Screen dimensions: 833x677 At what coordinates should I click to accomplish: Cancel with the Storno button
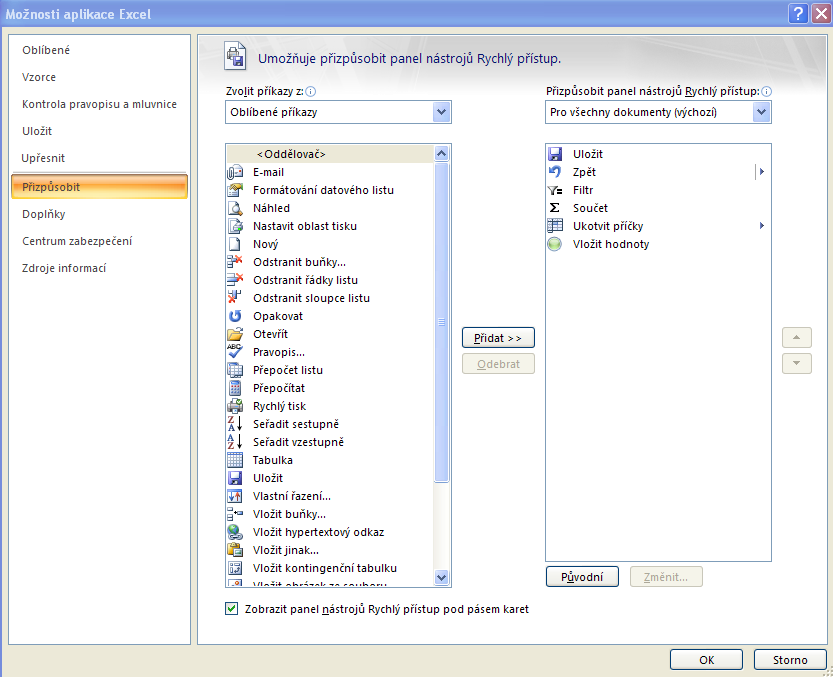click(790, 660)
